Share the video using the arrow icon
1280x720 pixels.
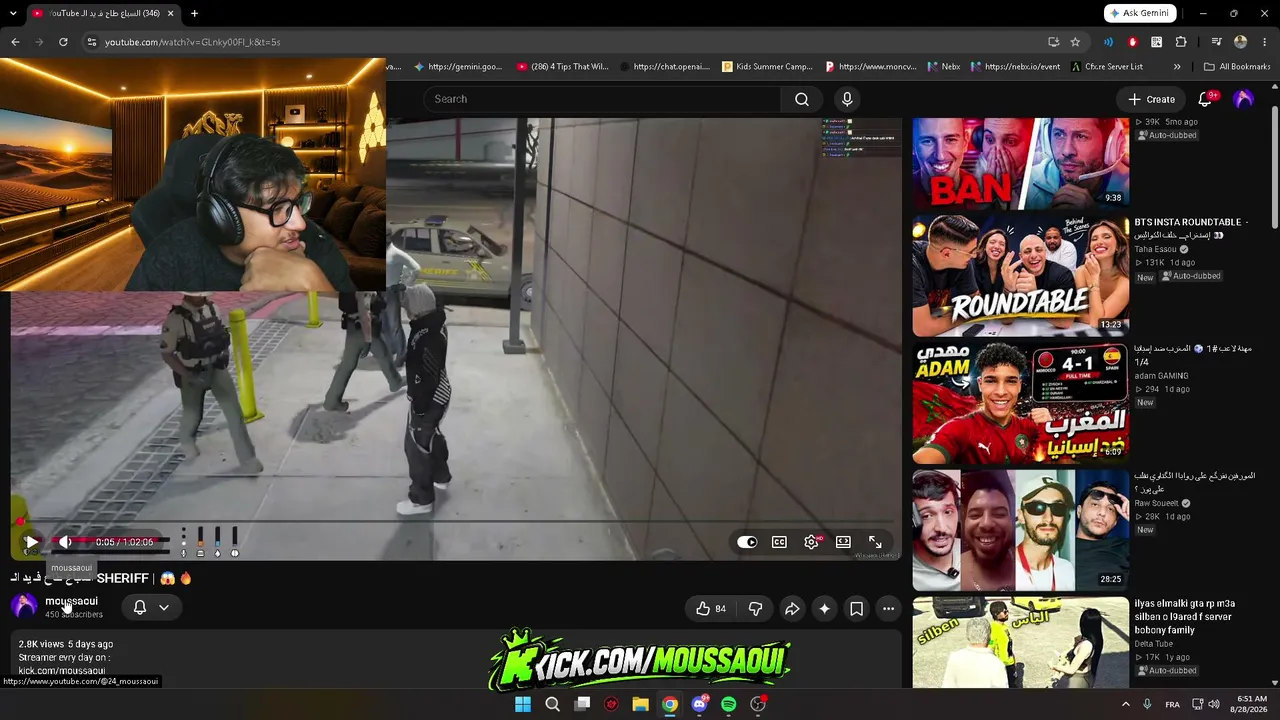[x=792, y=608]
